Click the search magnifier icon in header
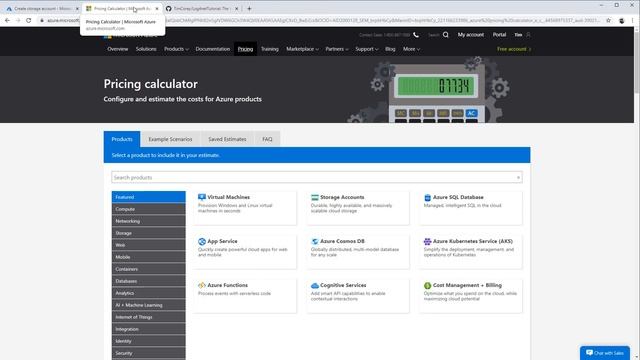 coord(446,35)
